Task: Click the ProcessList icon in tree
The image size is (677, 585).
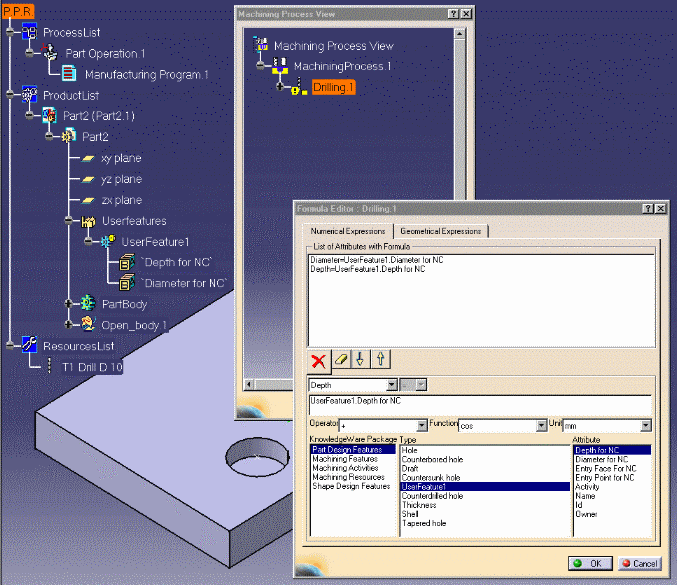Action: (29, 33)
